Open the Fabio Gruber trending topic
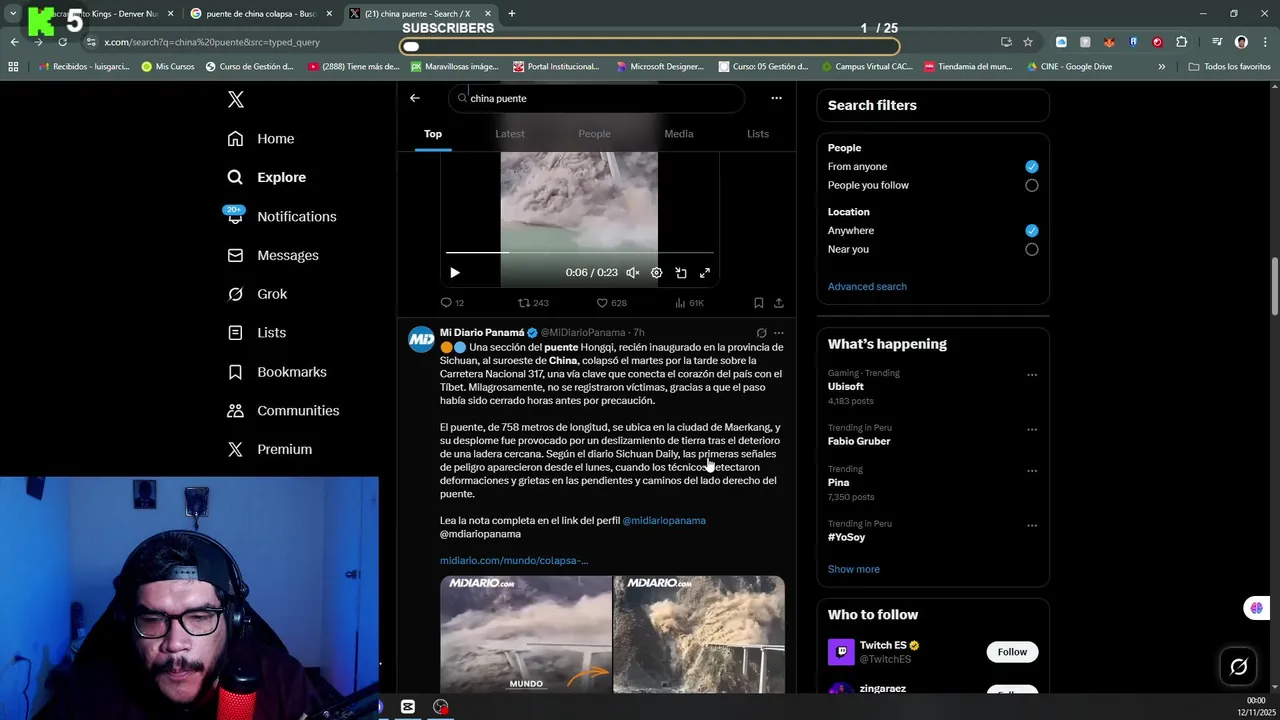This screenshot has width=1280, height=720. click(859, 441)
